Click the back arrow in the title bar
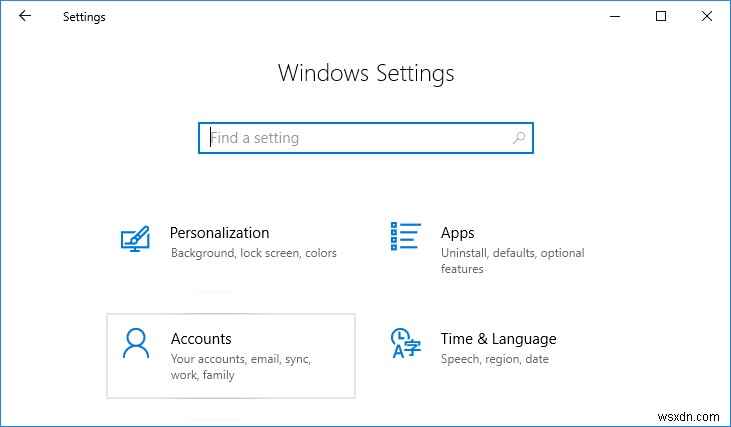 click(25, 16)
